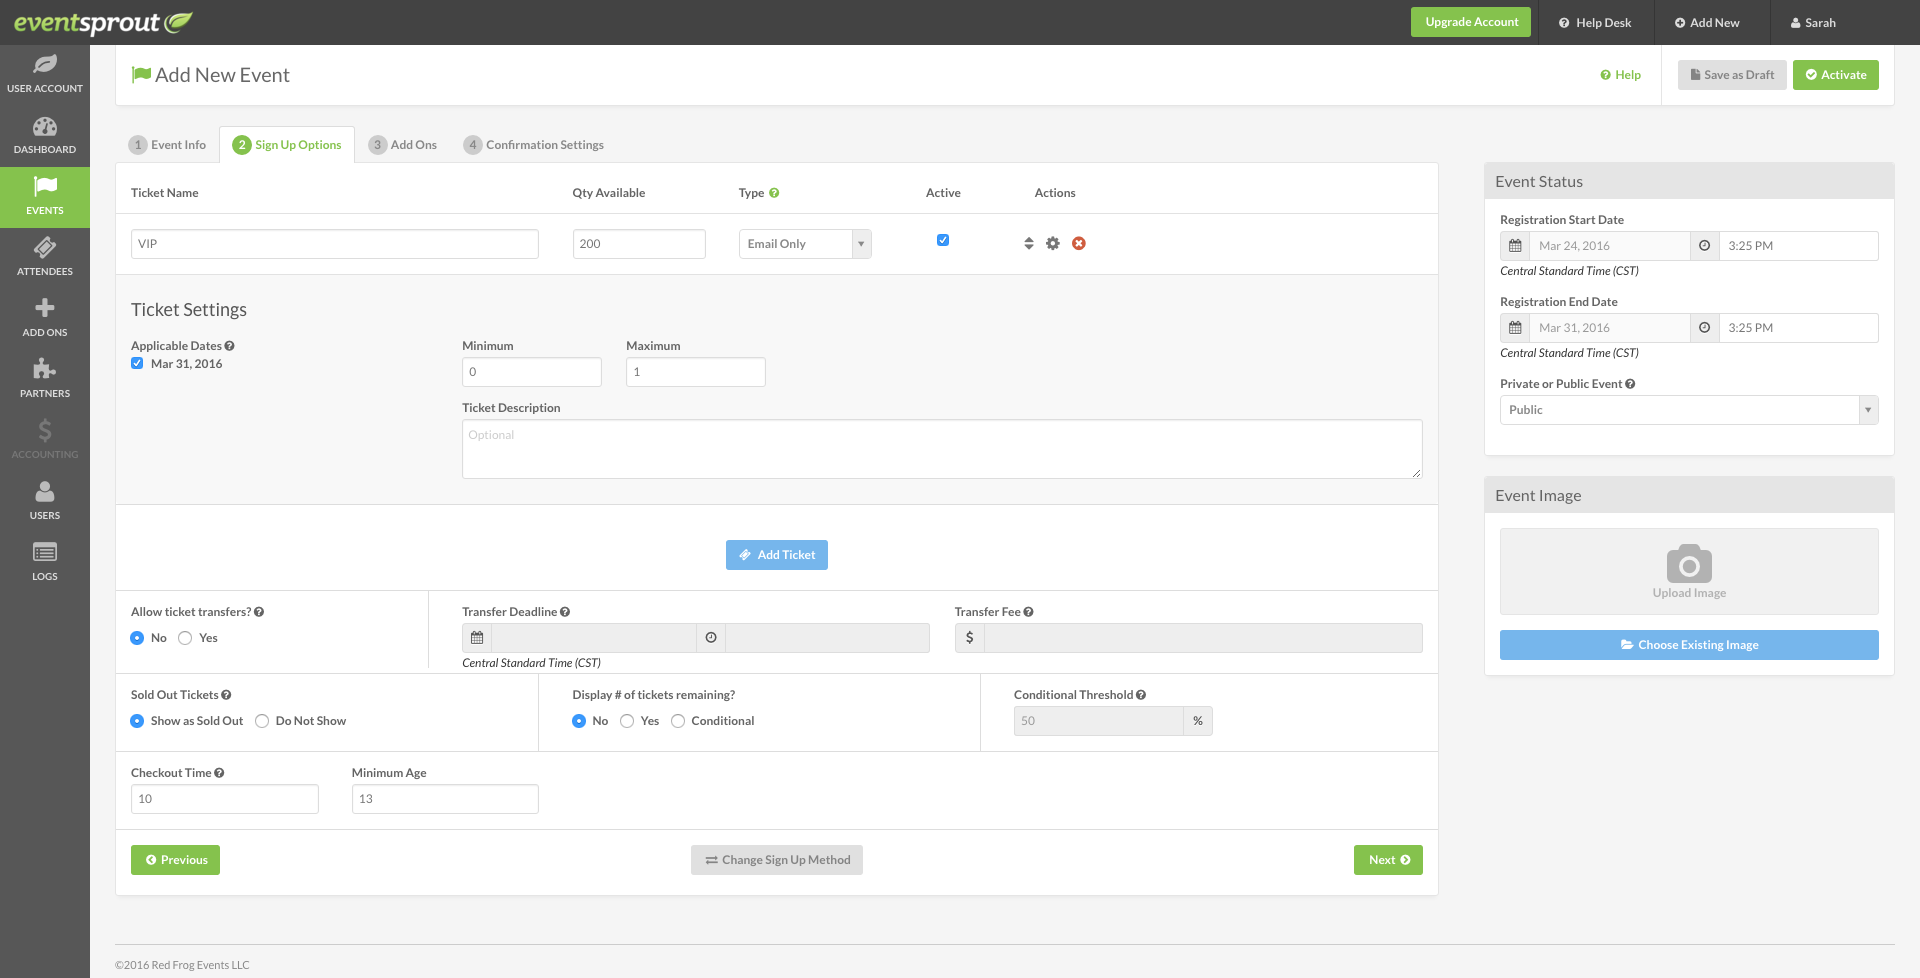1920x978 pixels.
Task: Open Help Desk in top bar
Action: (1595, 22)
